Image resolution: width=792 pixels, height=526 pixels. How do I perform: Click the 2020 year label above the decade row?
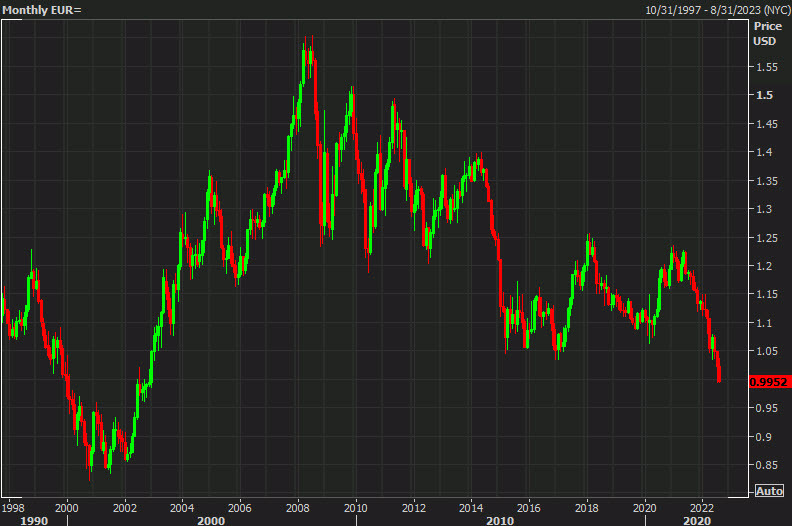pyautogui.click(x=645, y=508)
